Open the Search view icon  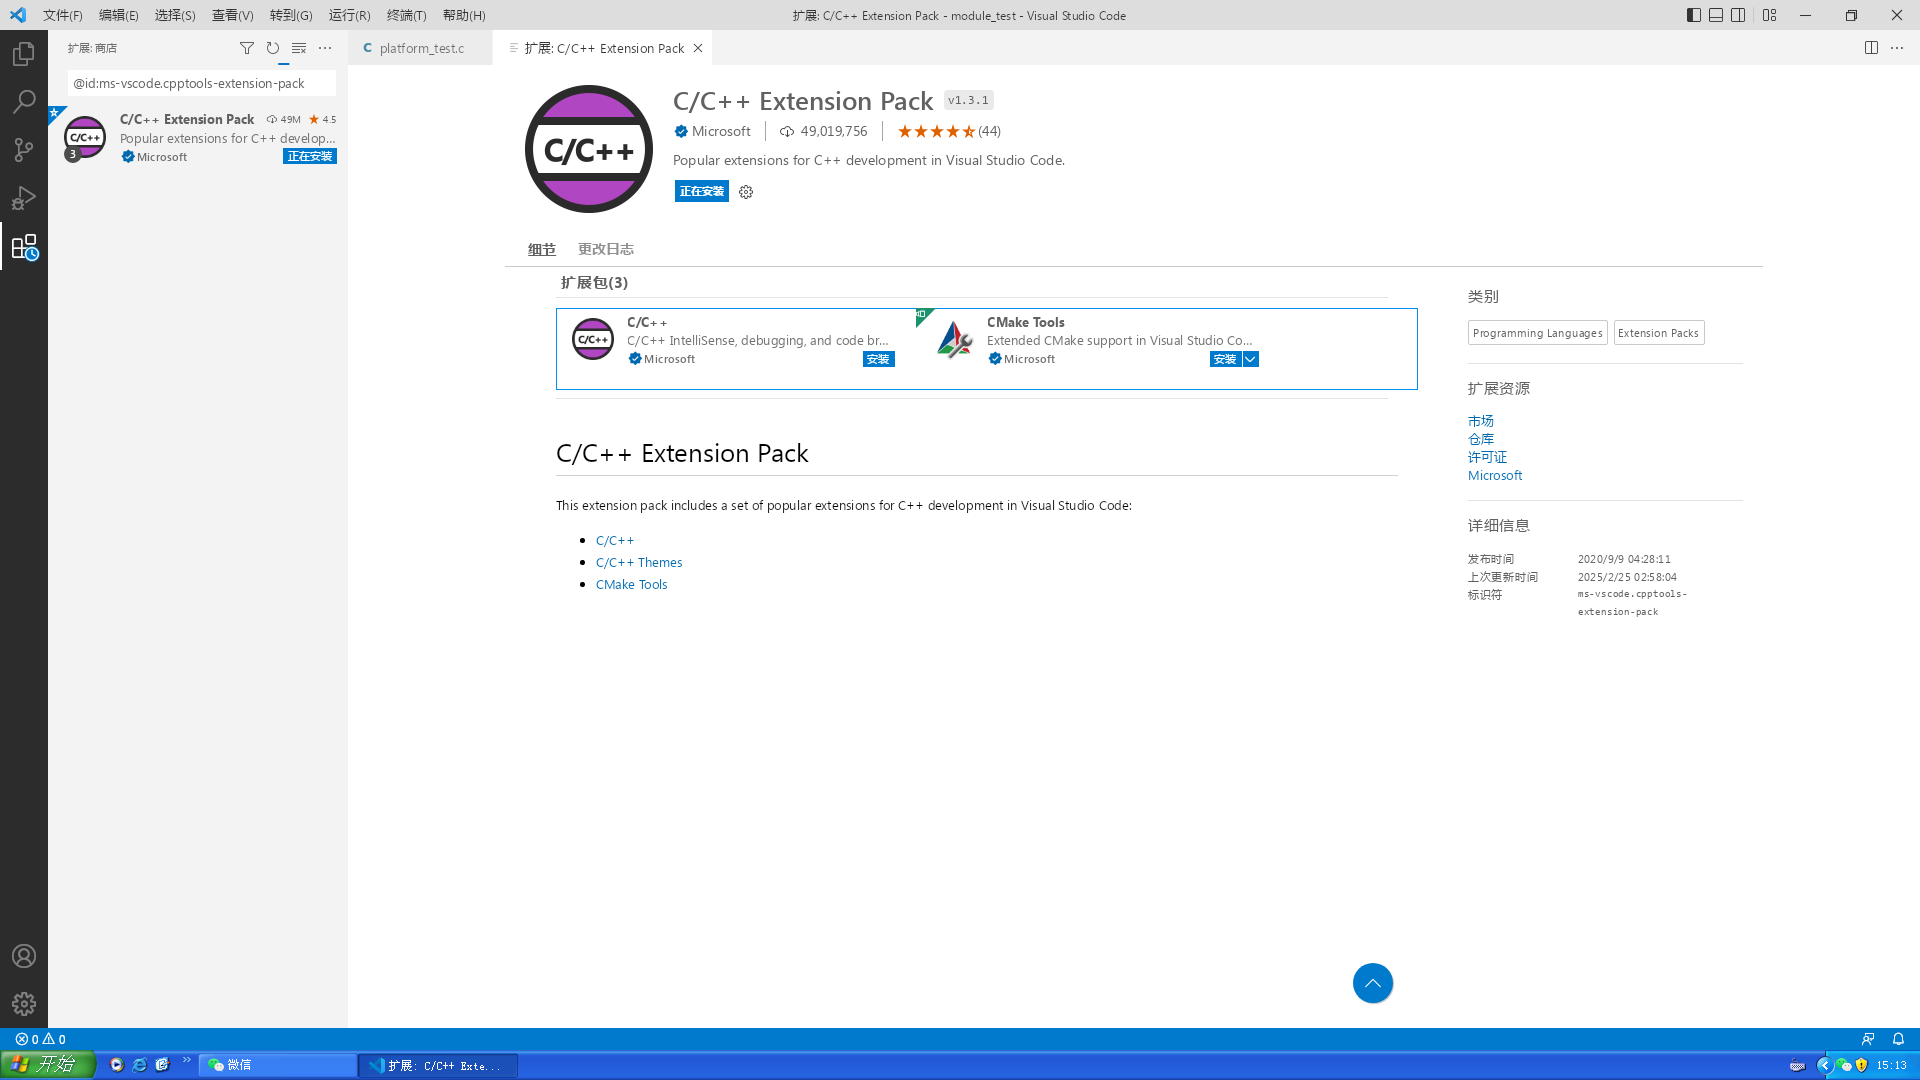click(x=24, y=102)
